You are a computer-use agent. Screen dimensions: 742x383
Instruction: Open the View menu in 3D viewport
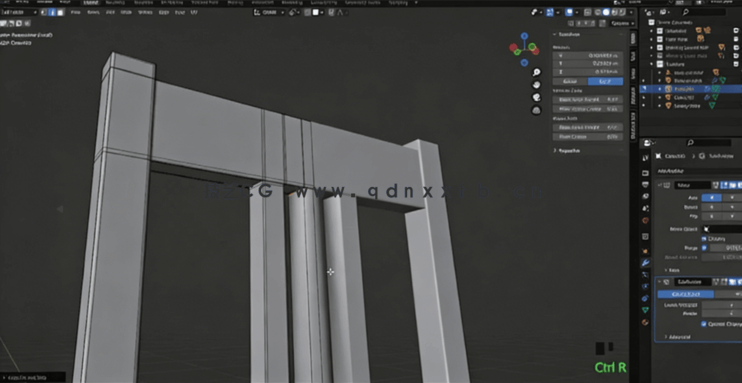click(x=75, y=12)
